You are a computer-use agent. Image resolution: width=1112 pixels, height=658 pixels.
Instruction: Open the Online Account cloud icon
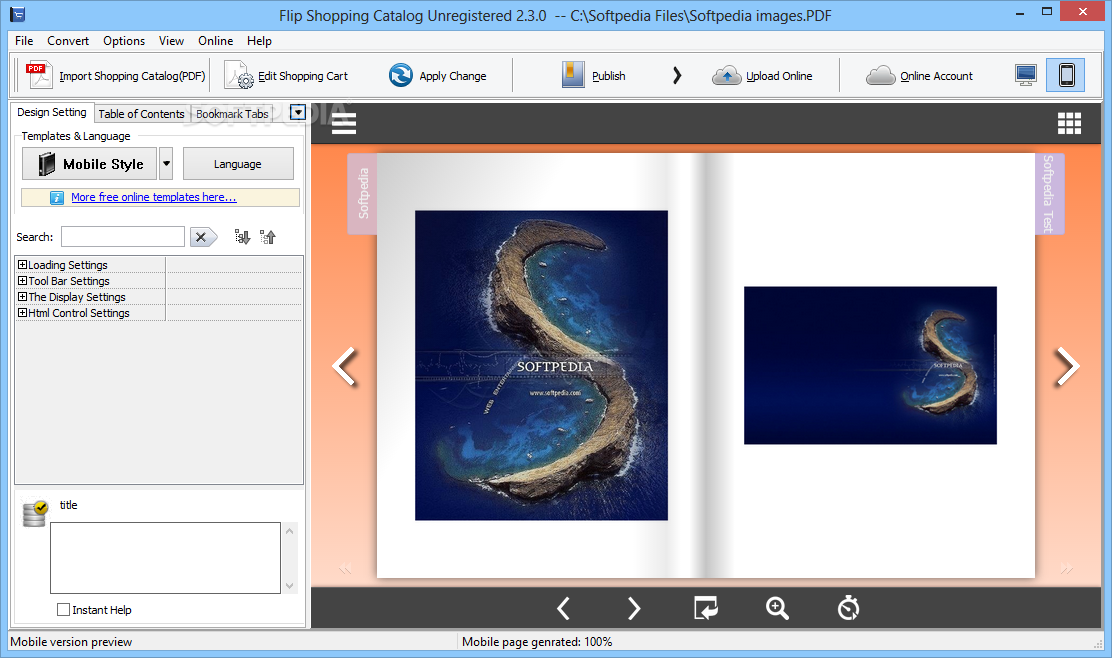(x=881, y=75)
